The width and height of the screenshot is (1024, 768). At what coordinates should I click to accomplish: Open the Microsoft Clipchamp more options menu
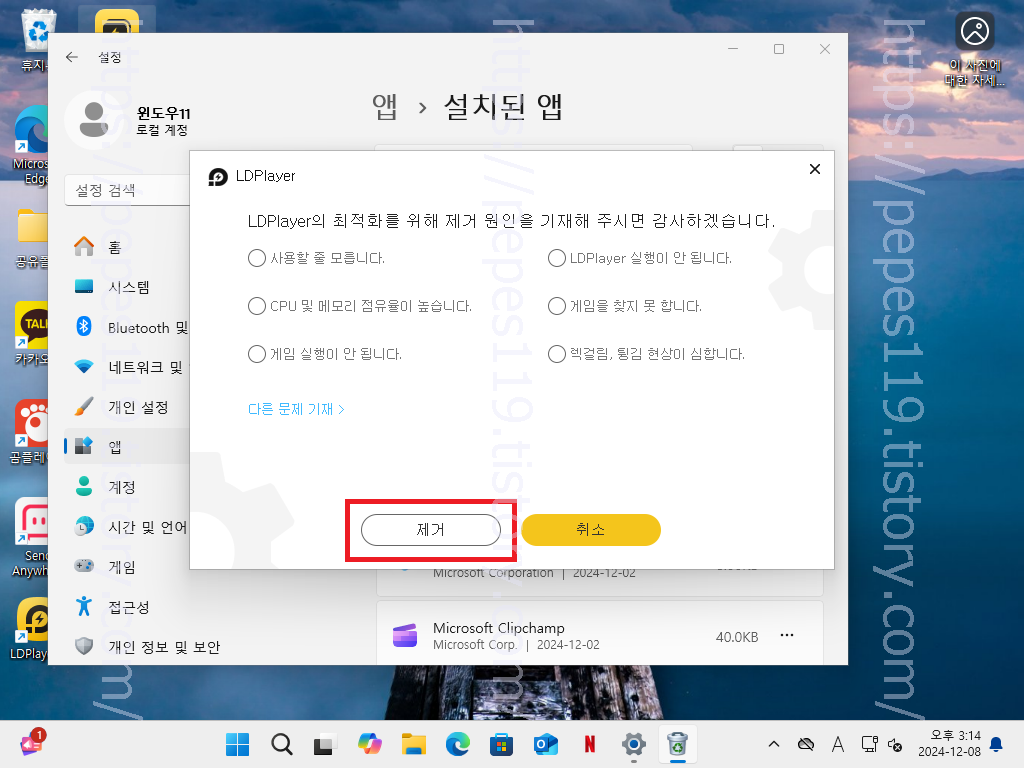(x=787, y=635)
